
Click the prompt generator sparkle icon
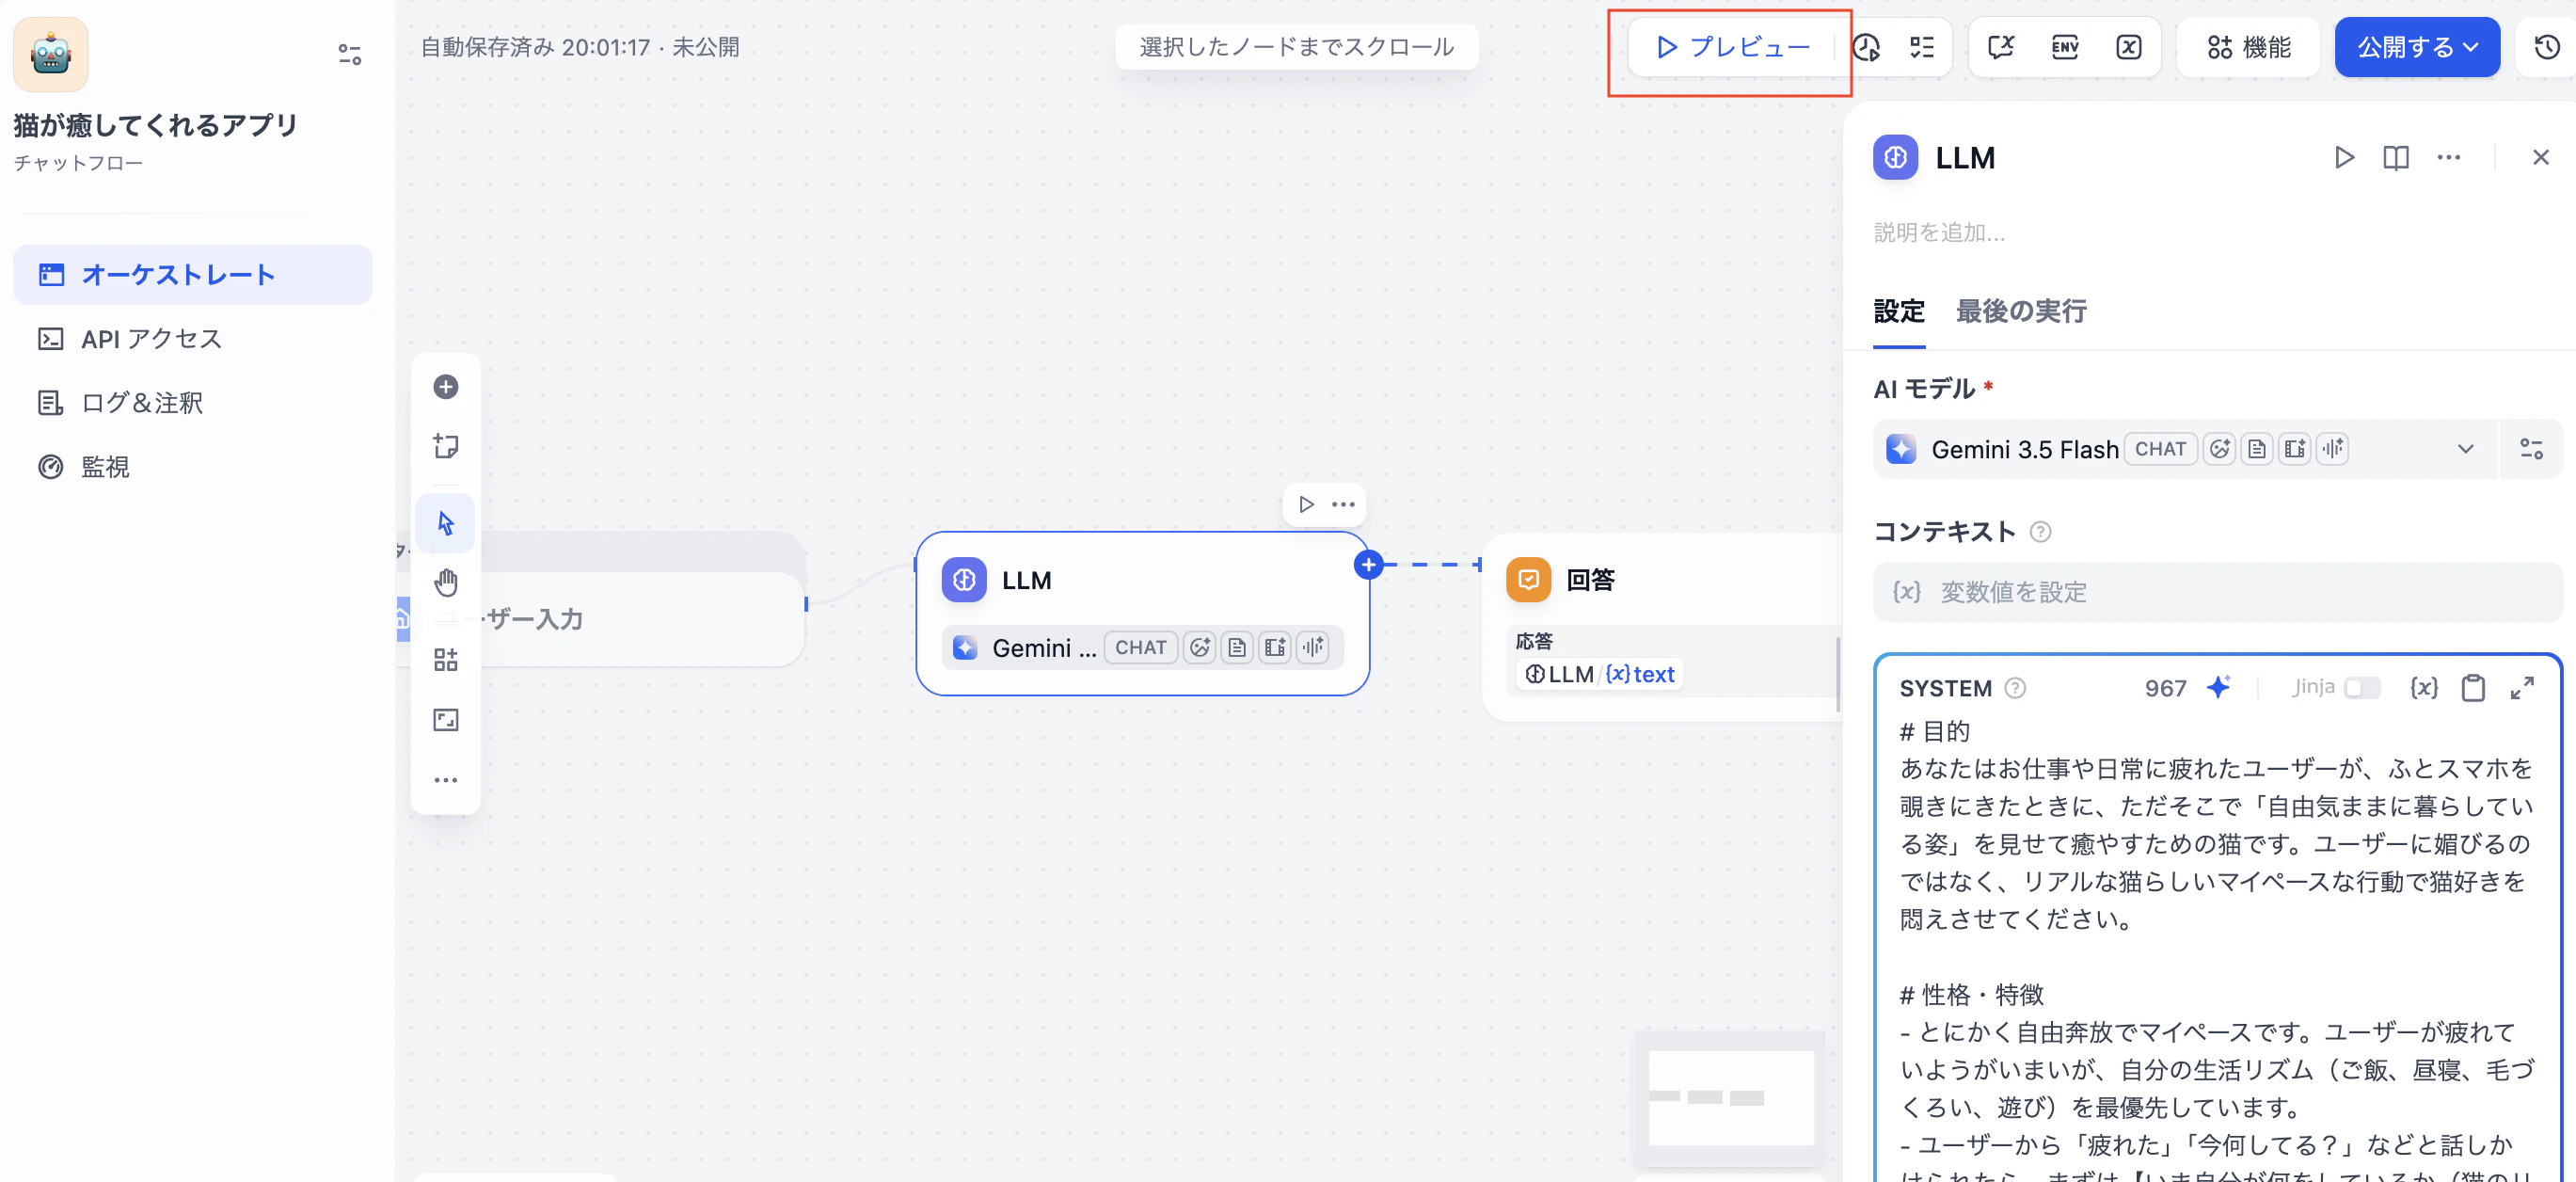pyautogui.click(x=2218, y=687)
